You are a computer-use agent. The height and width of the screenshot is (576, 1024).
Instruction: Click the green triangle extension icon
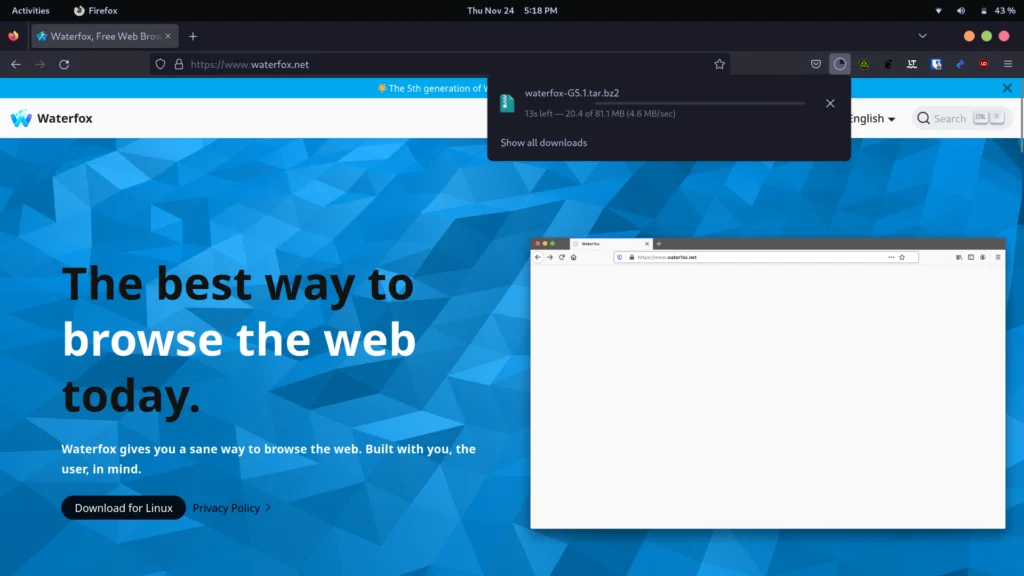coord(864,63)
